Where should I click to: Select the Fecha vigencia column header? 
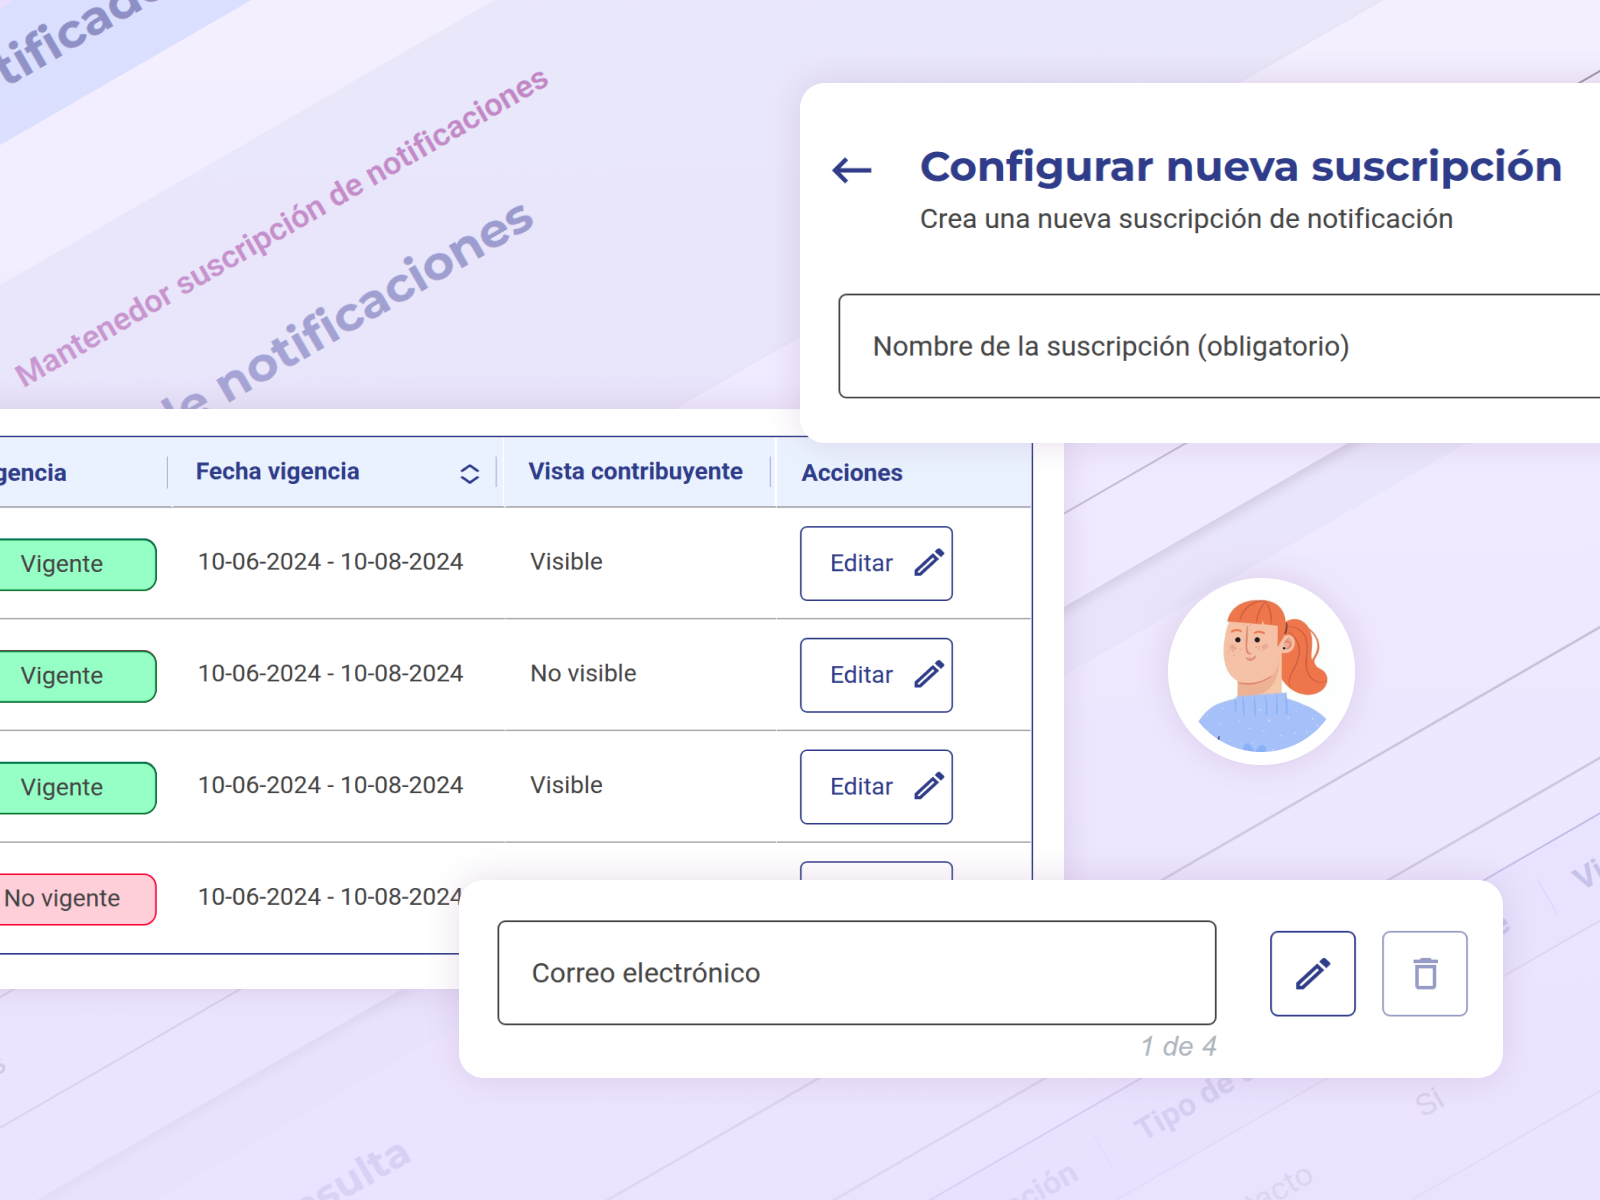(278, 472)
